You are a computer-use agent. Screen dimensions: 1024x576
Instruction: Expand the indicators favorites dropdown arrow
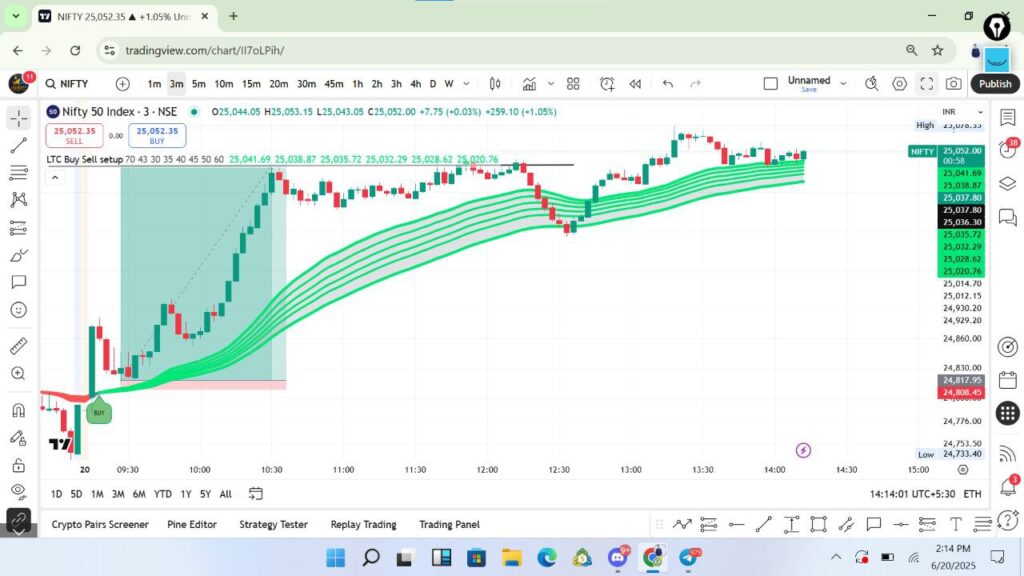click(x=551, y=84)
